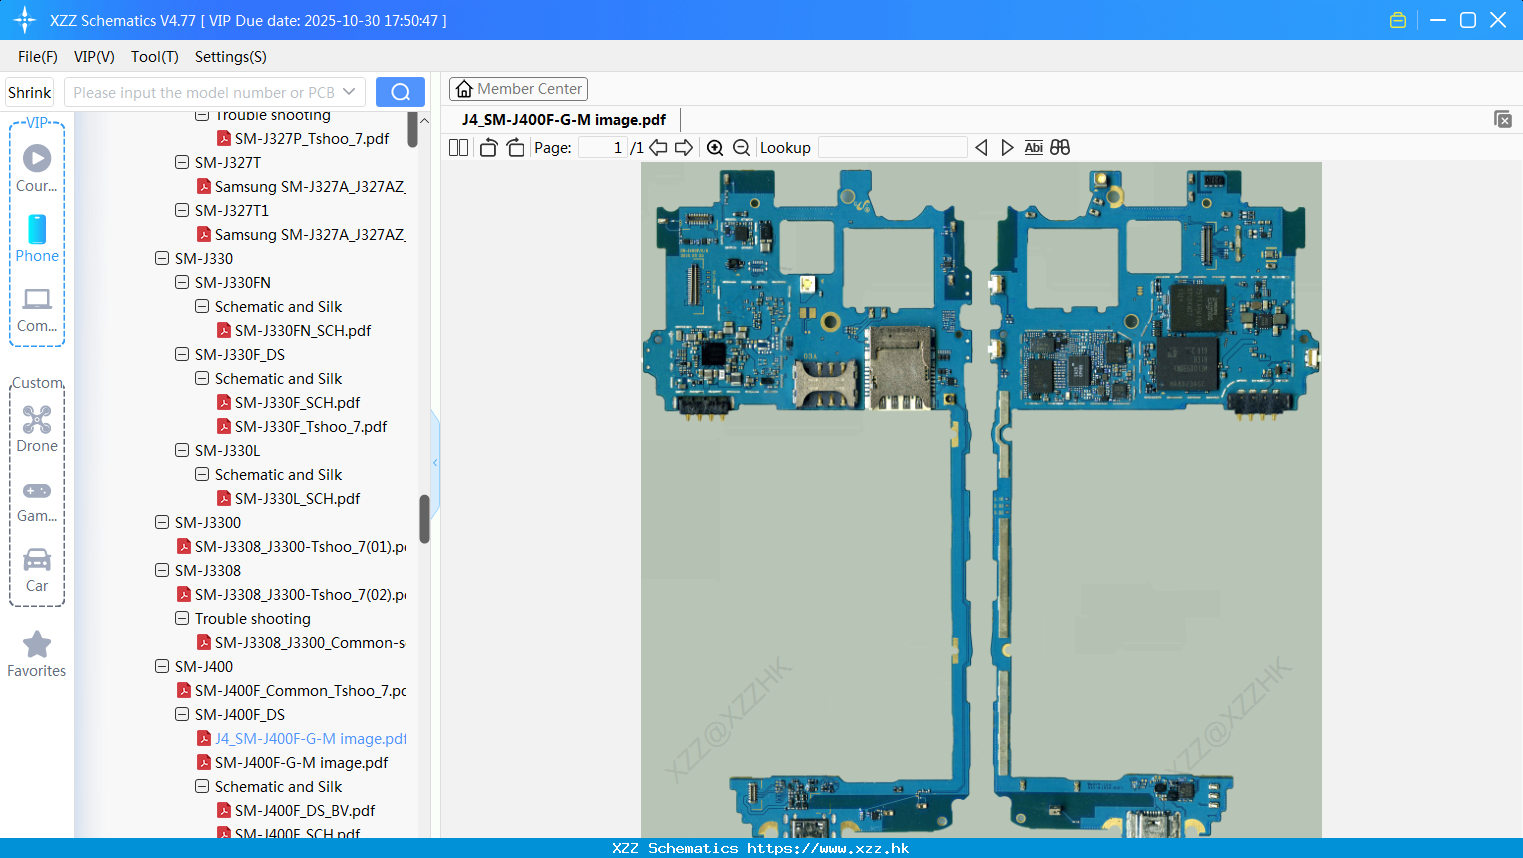The width and height of the screenshot is (1523, 858).
Task: Rotate the page clockwise
Action: (x=515, y=148)
